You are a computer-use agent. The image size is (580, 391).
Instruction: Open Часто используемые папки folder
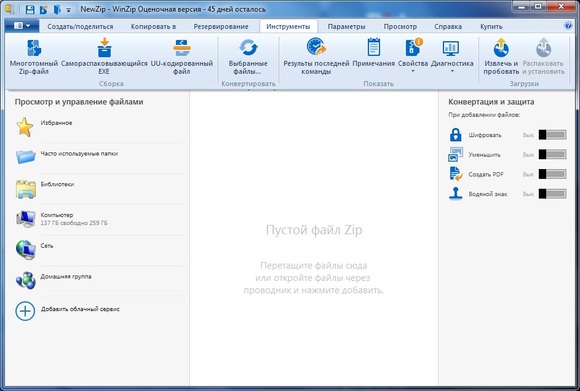click(26, 156)
